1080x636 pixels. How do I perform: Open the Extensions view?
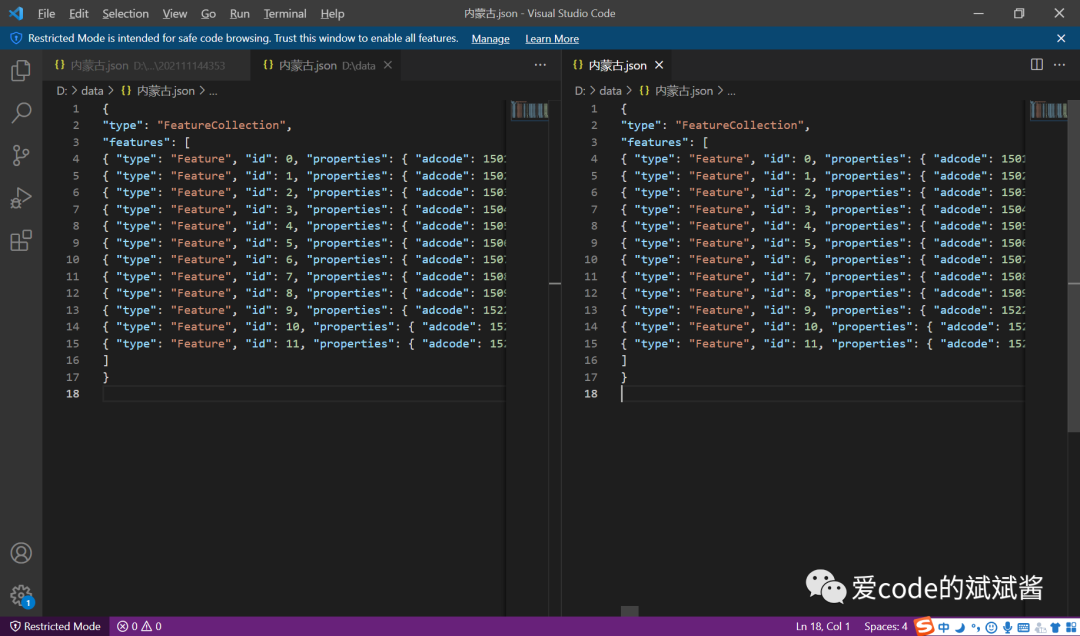(21, 240)
